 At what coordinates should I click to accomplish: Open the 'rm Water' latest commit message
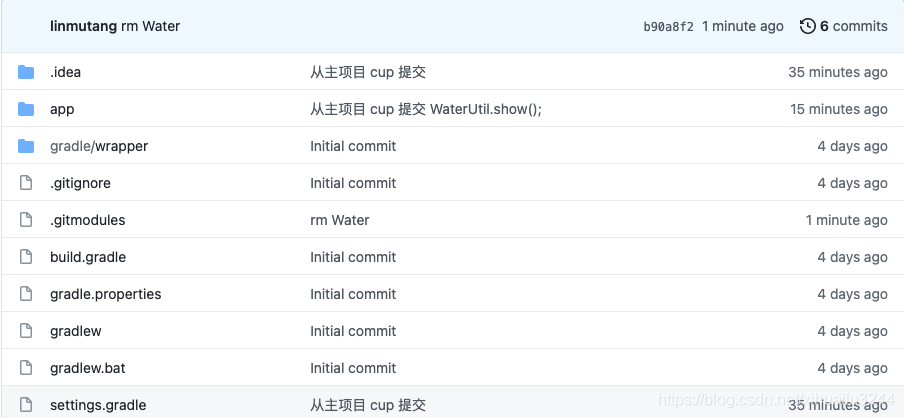[151, 26]
